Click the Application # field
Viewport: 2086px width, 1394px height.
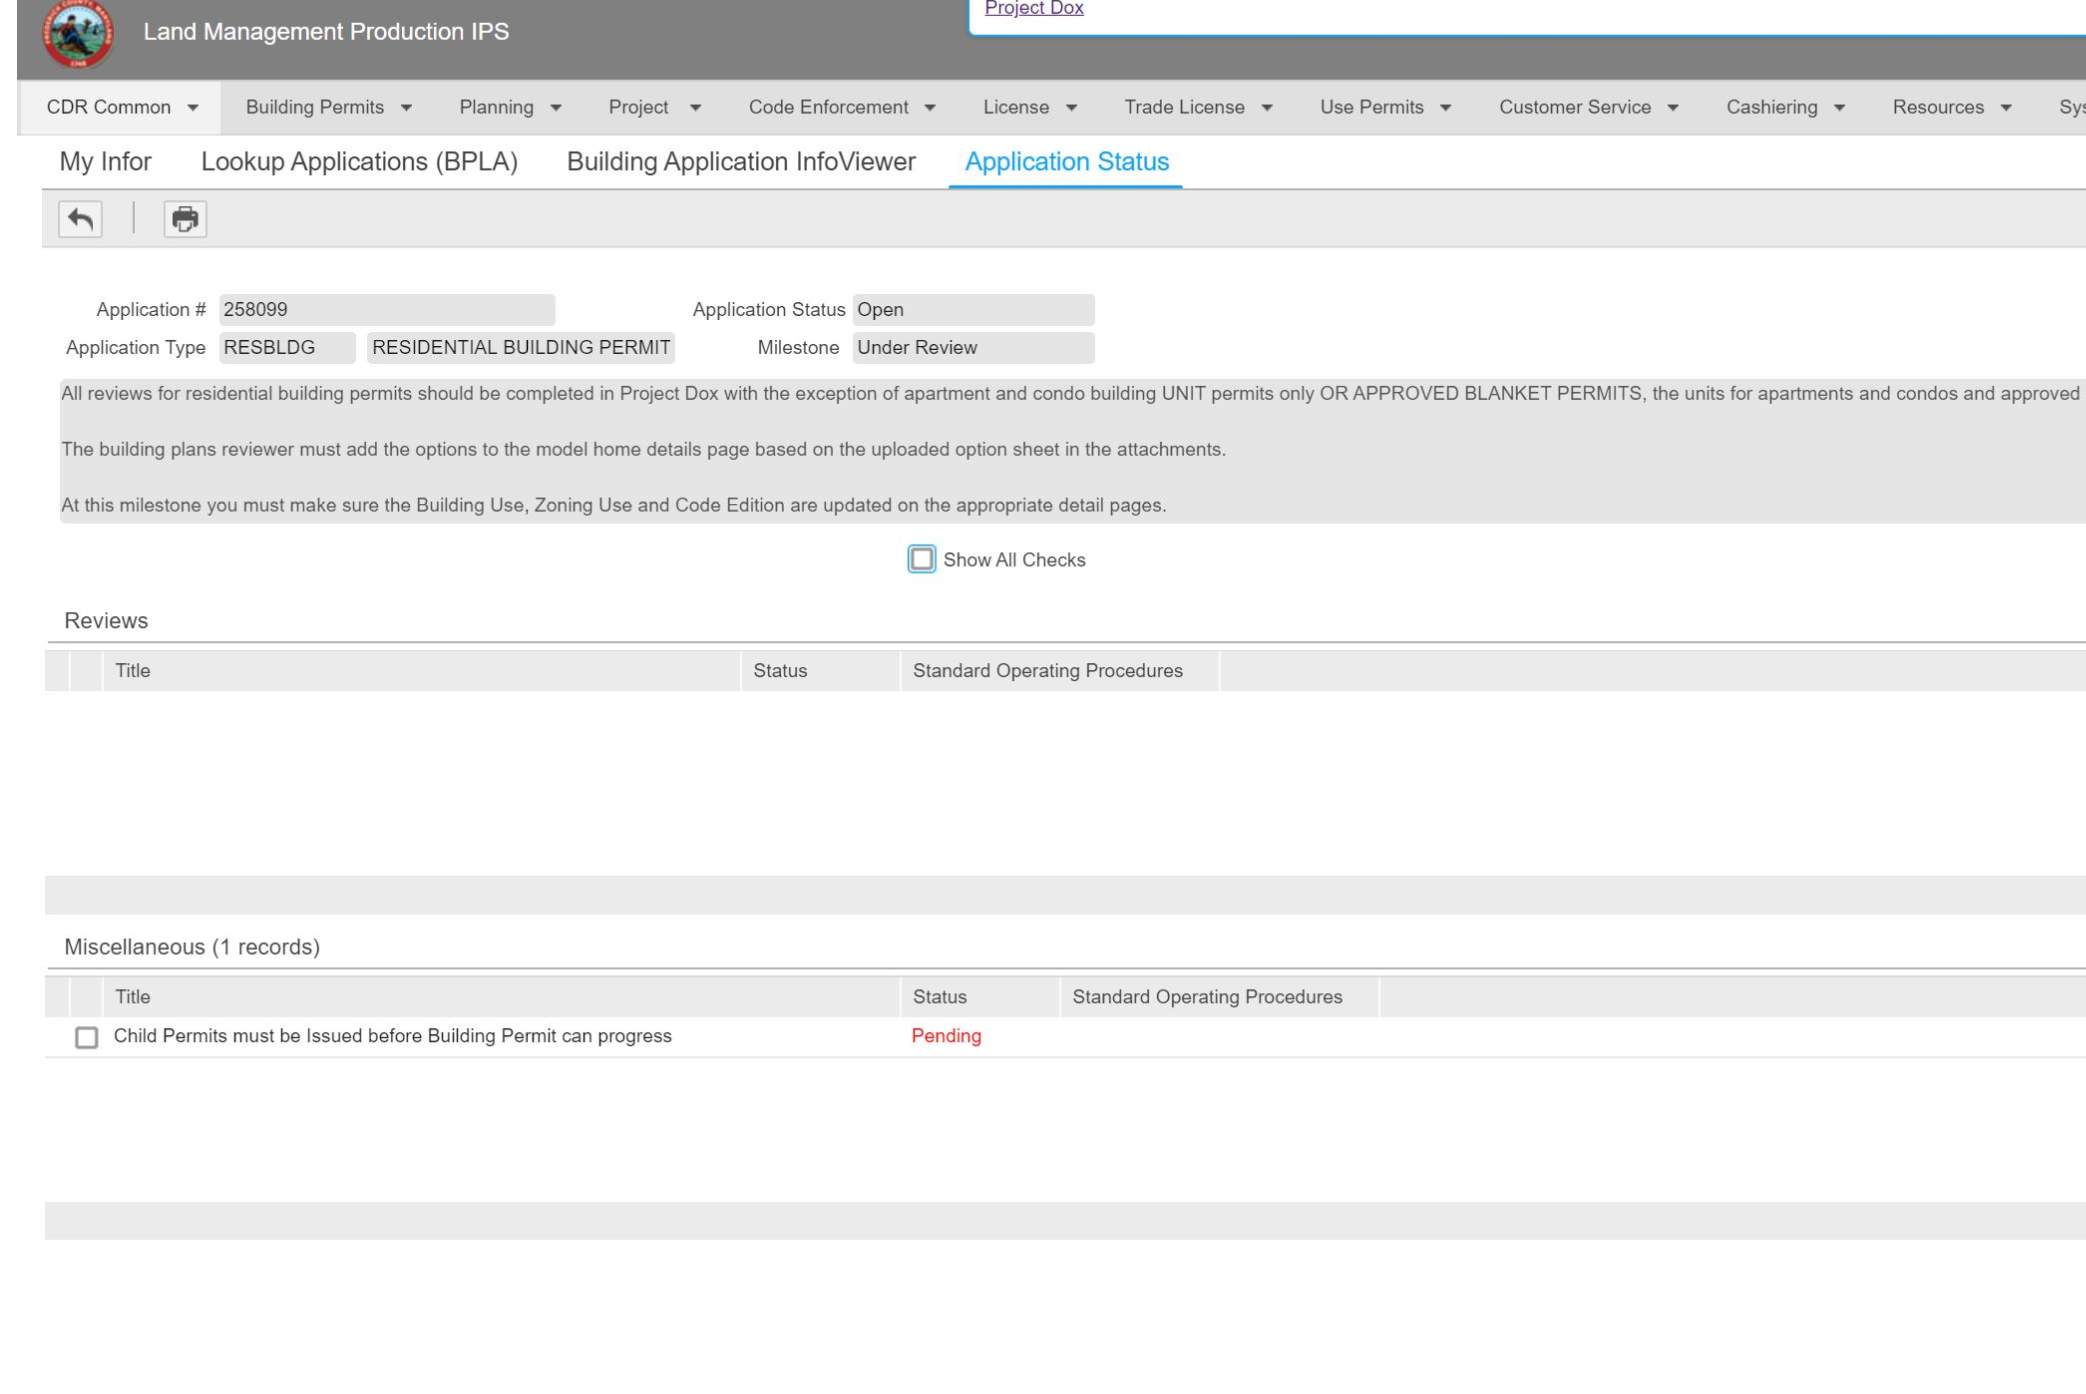[x=386, y=310]
